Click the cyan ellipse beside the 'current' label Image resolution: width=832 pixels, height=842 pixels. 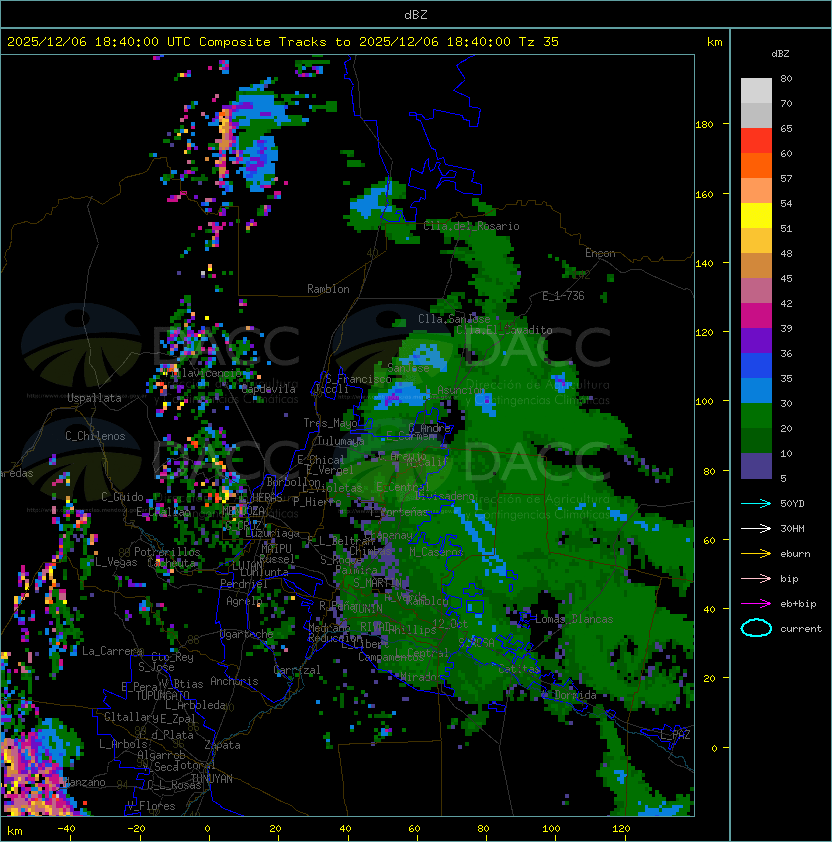[756, 628]
